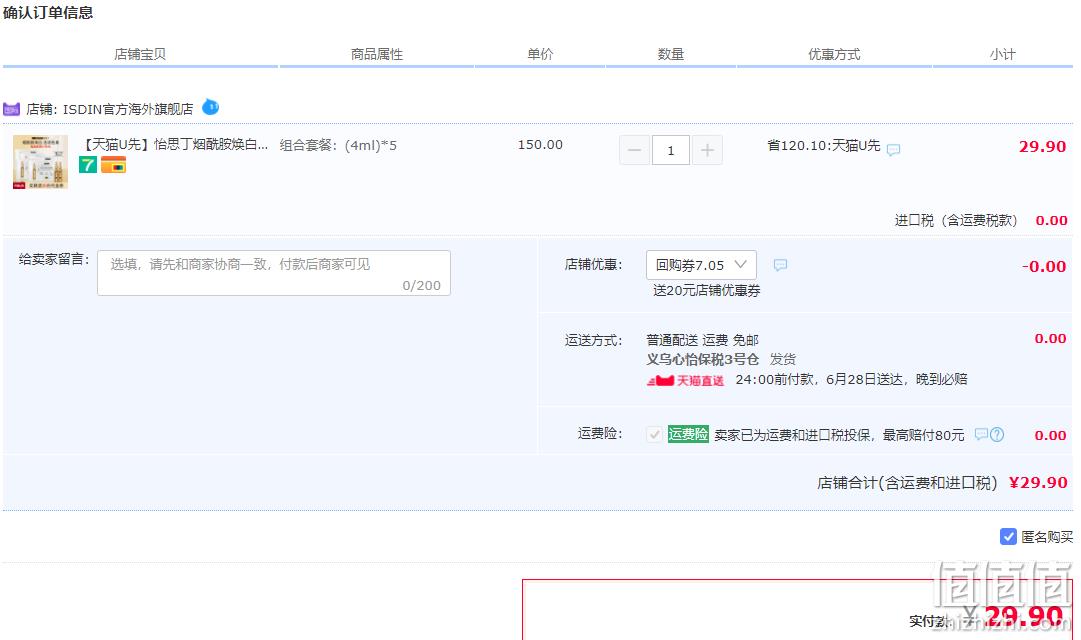Click the question mark help icon for 运费险
The width and height of the screenshot is (1081, 640).
point(997,434)
